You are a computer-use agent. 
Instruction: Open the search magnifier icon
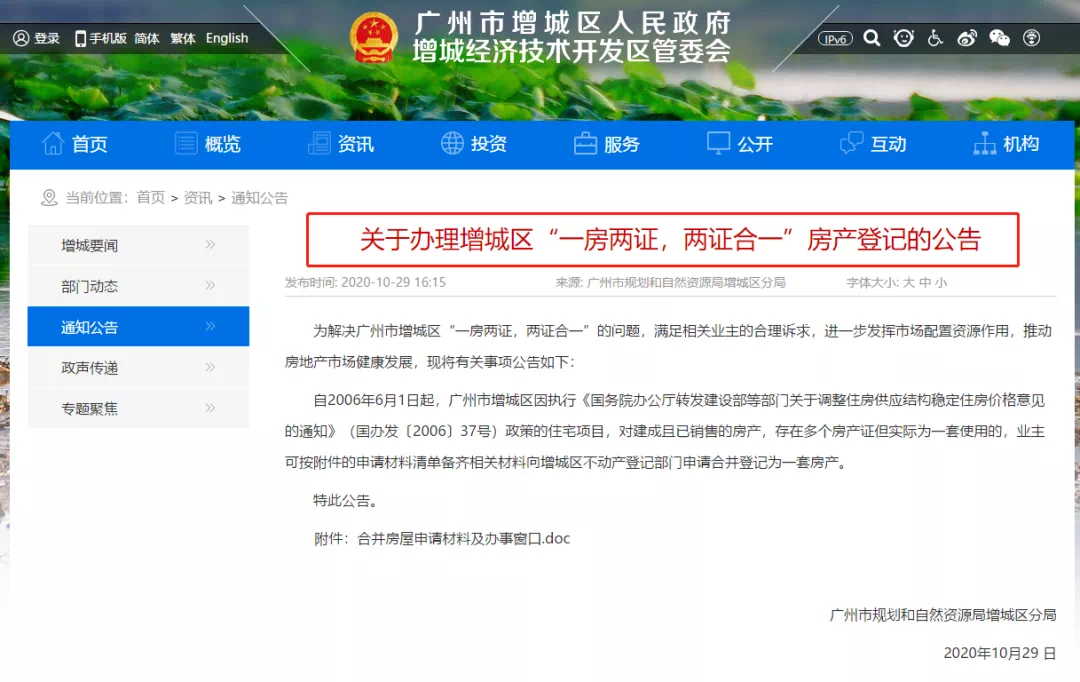(872, 38)
